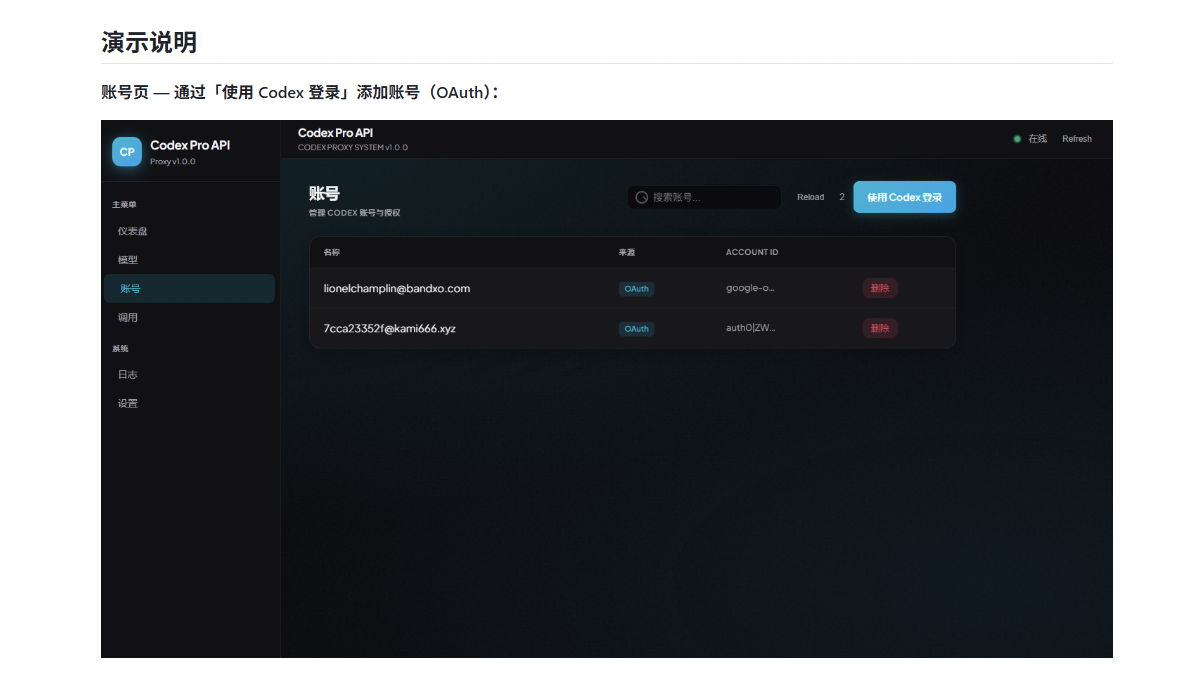The image size is (1200, 675).
Task: Select the 账号 sidebar item
Action: [x=189, y=288]
